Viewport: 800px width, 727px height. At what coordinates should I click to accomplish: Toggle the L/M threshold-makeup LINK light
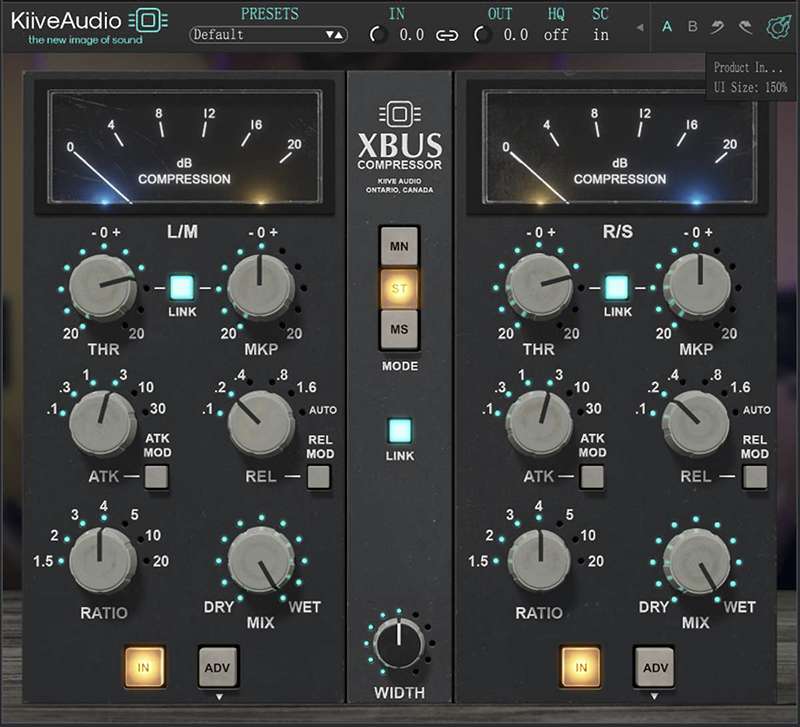[181, 288]
